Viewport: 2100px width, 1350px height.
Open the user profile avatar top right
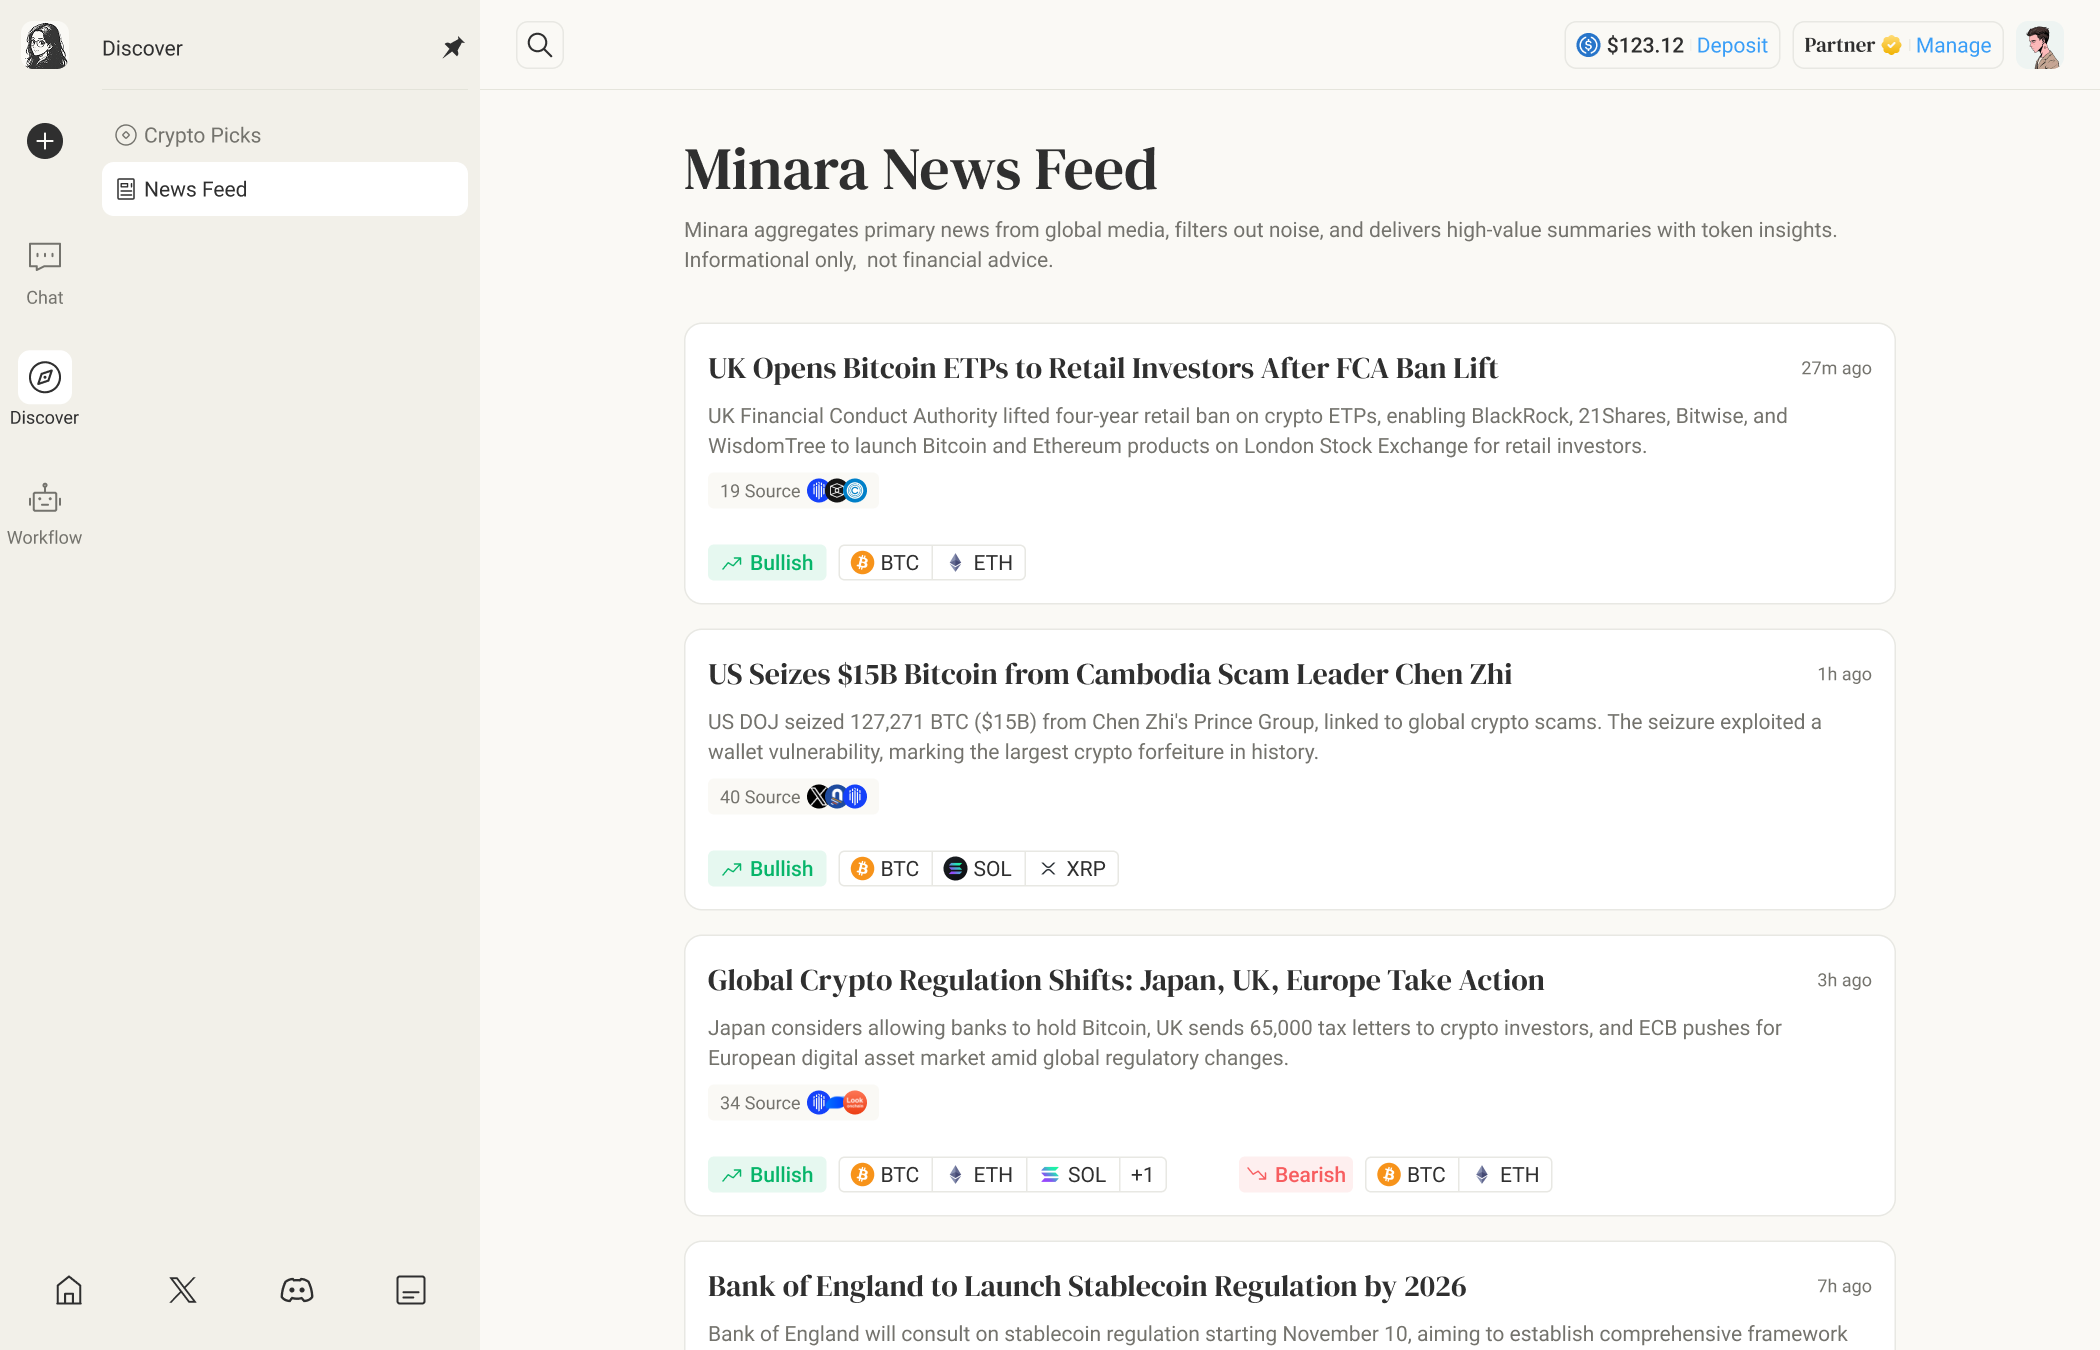[2040, 45]
